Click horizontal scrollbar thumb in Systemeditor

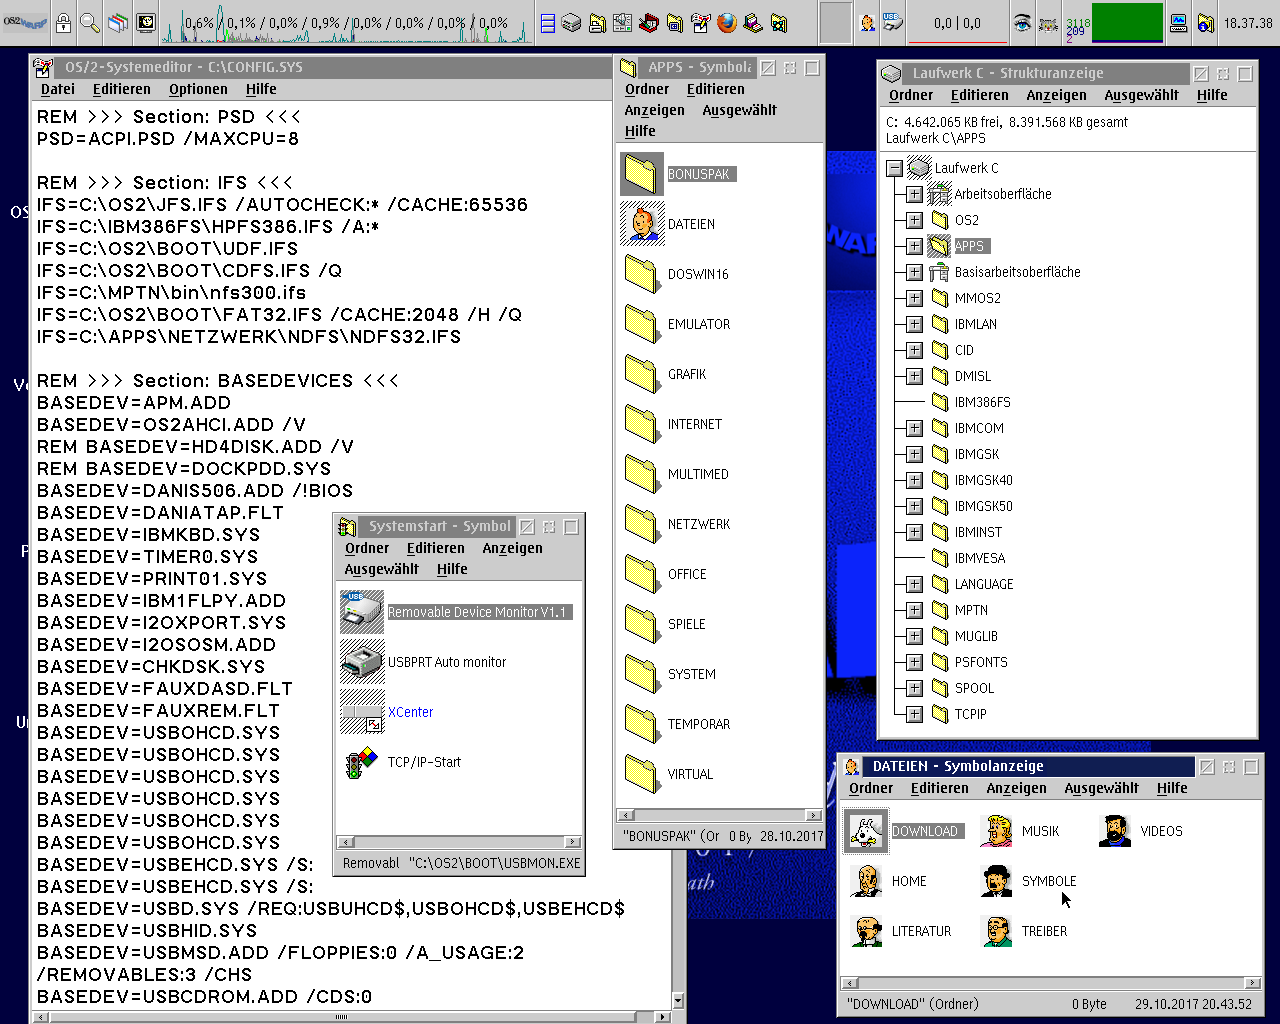click(x=342, y=1017)
